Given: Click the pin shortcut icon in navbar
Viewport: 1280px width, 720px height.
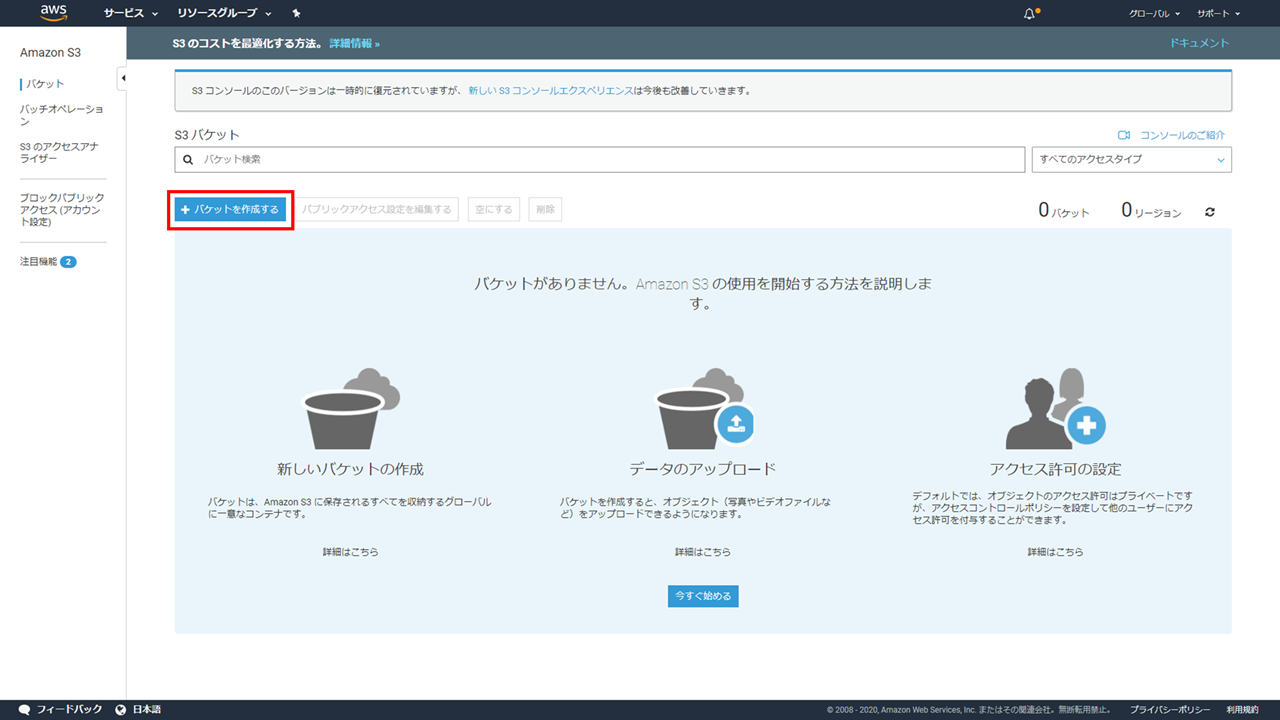Looking at the screenshot, I should (x=296, y=14).
